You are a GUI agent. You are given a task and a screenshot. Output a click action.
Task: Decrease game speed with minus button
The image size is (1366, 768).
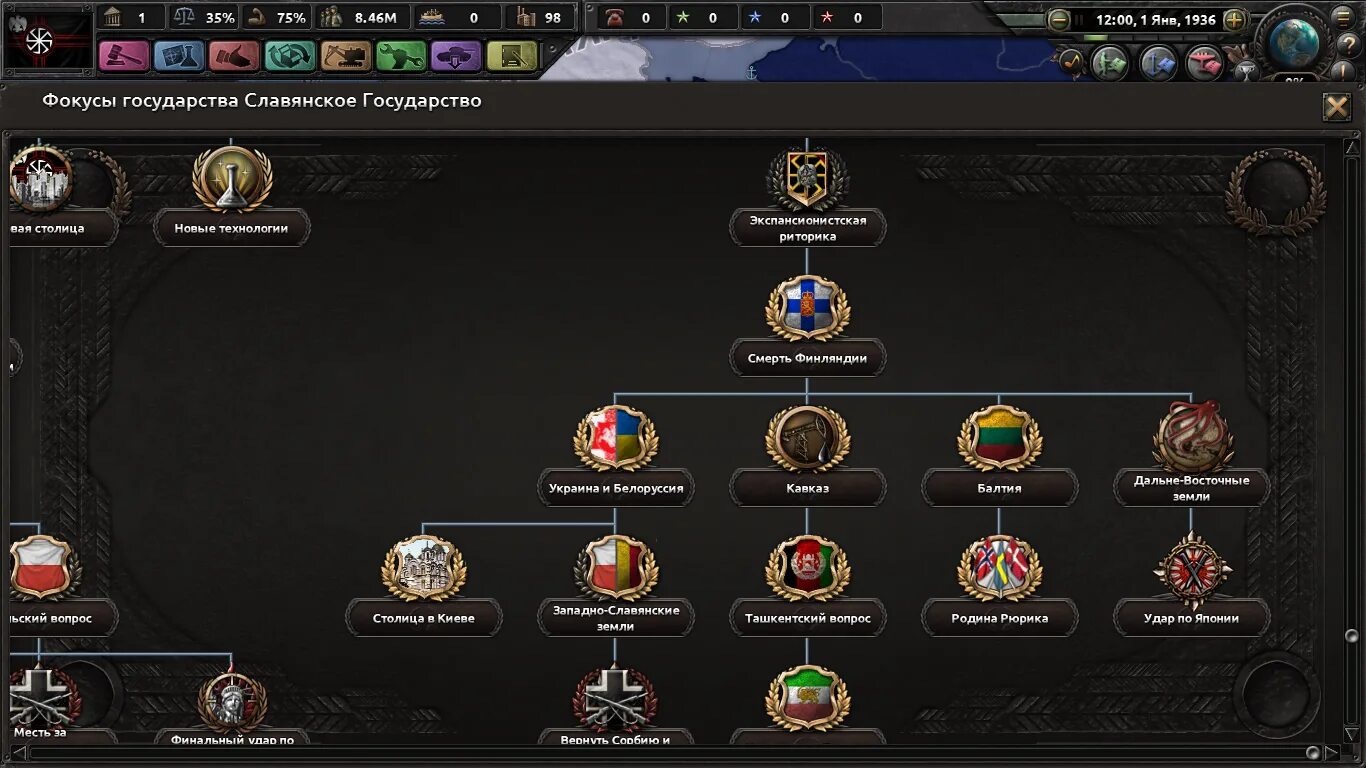pyautogui.click(x=1058, y=20)
